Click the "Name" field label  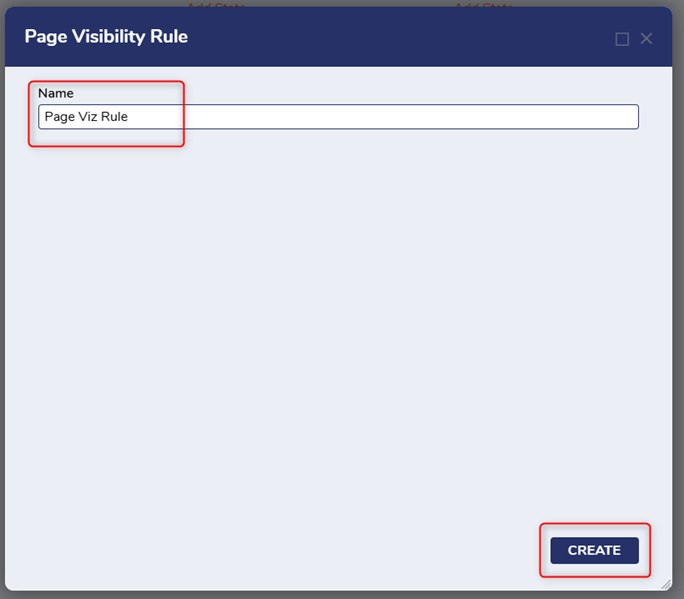[x=56, y=93]
